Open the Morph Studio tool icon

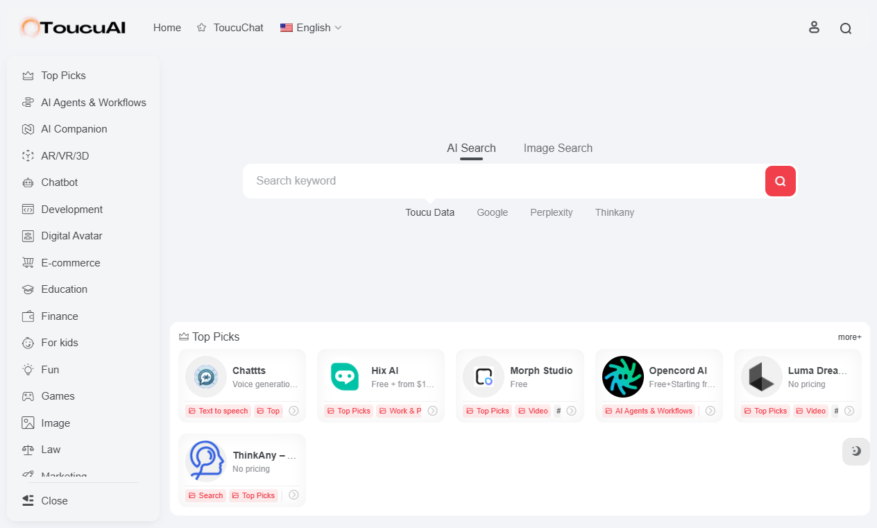tap(483, 377)
